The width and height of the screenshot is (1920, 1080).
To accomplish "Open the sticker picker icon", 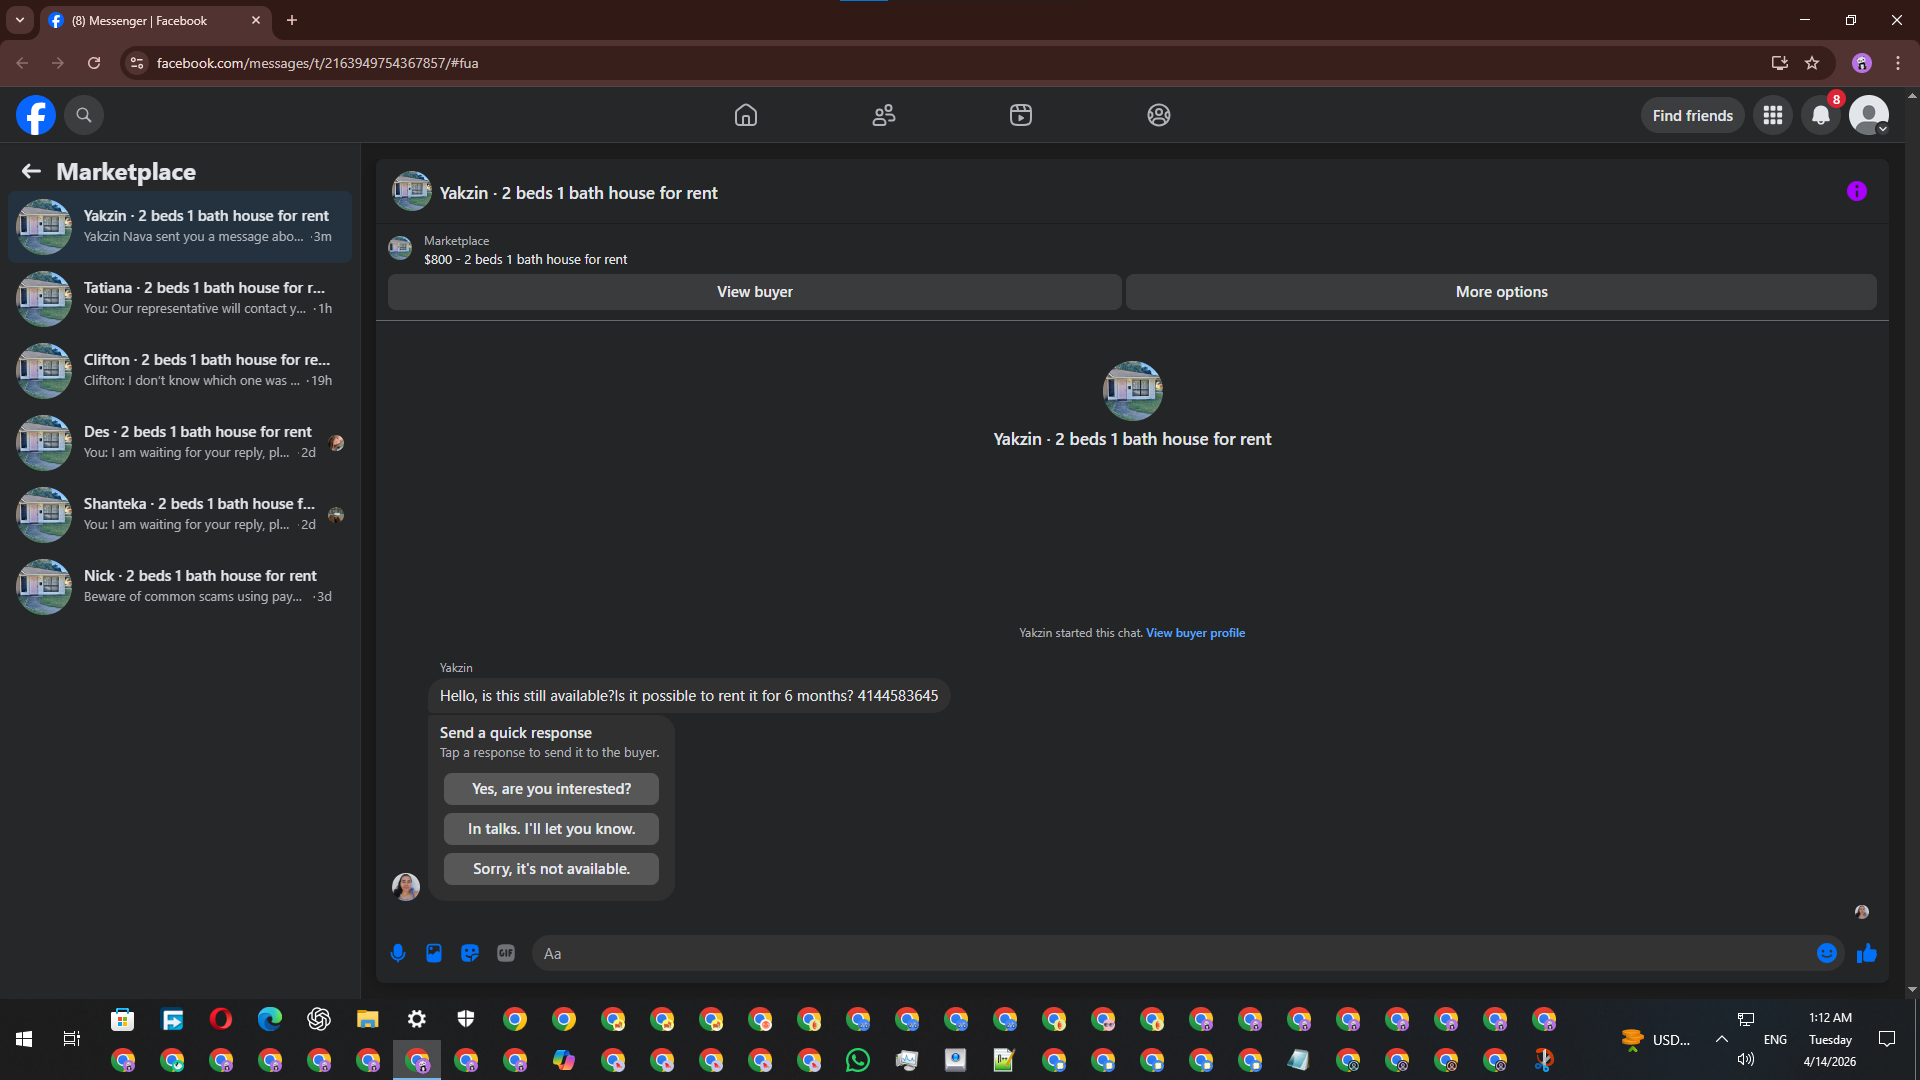I will 470,953.
